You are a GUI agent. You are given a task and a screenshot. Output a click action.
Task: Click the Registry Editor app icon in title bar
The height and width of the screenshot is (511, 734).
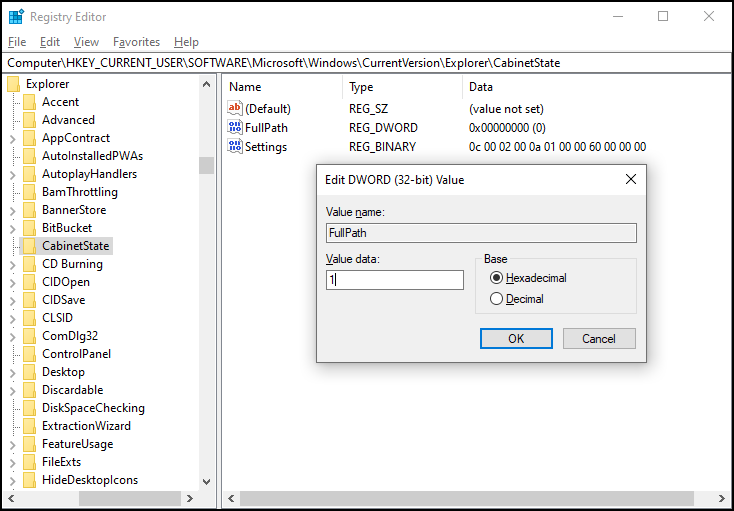[16, 17]
